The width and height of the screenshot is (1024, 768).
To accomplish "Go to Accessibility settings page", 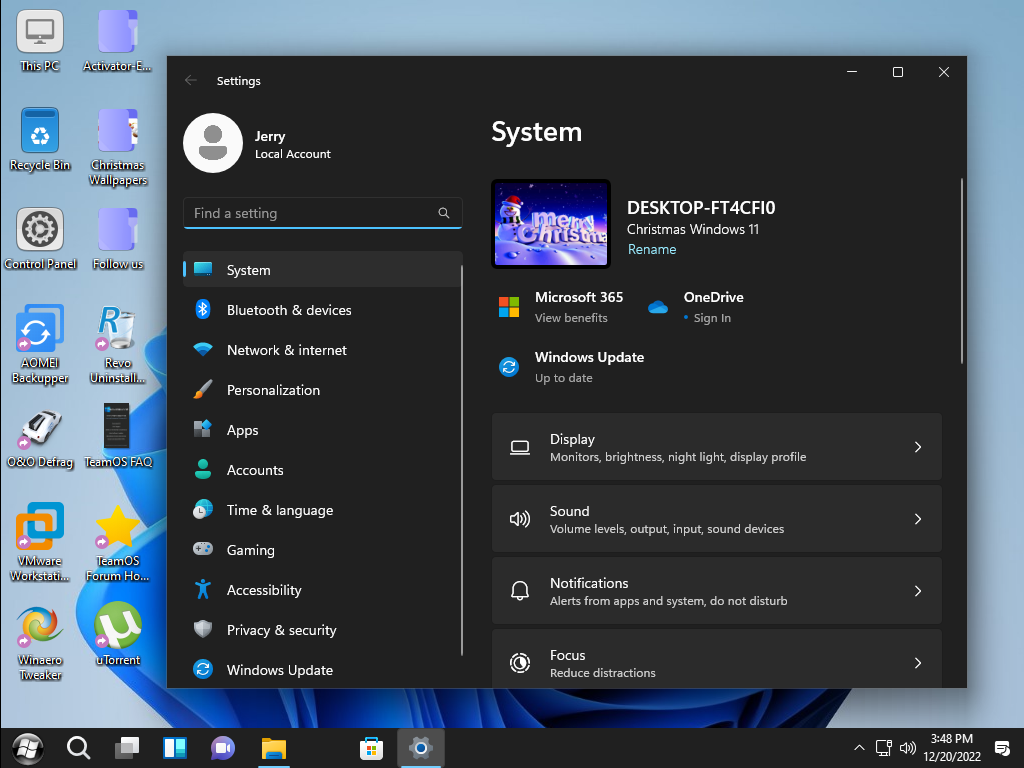I will [x=263, y=590].
